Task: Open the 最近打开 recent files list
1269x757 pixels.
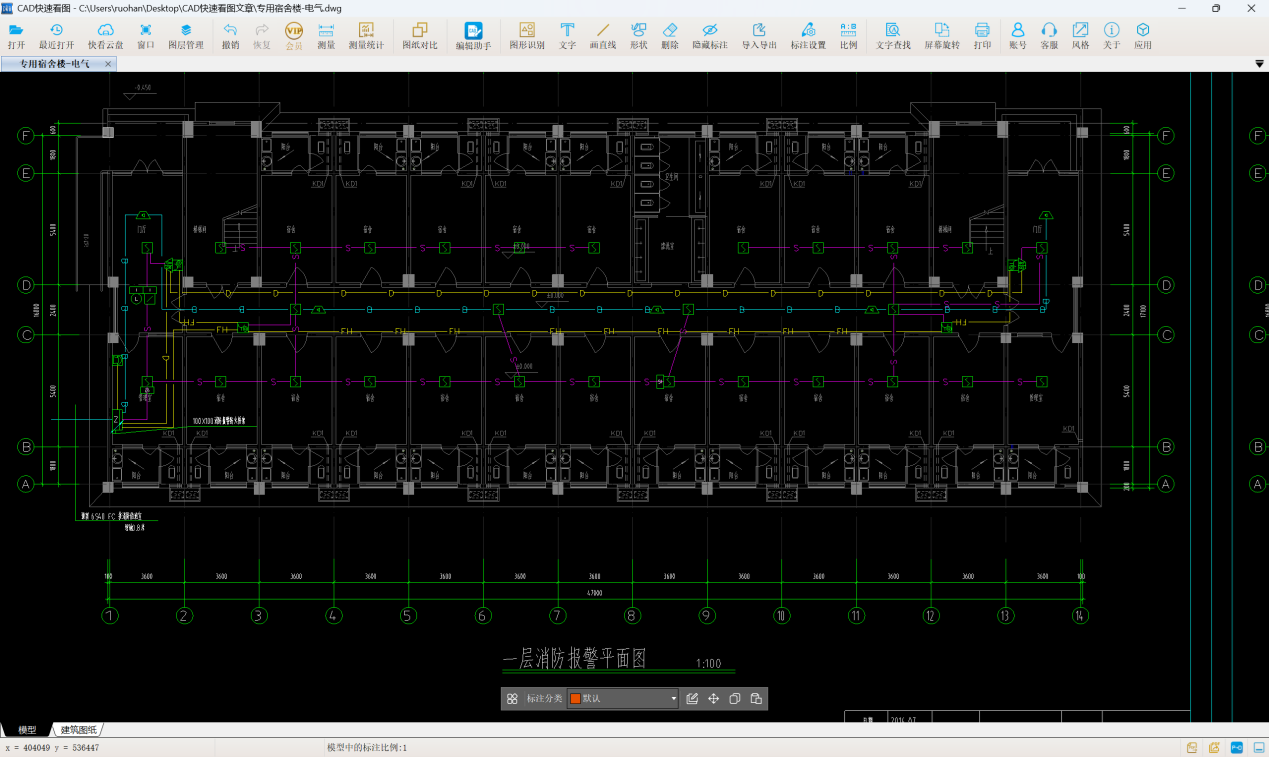Action: click(x=56, y=36)
